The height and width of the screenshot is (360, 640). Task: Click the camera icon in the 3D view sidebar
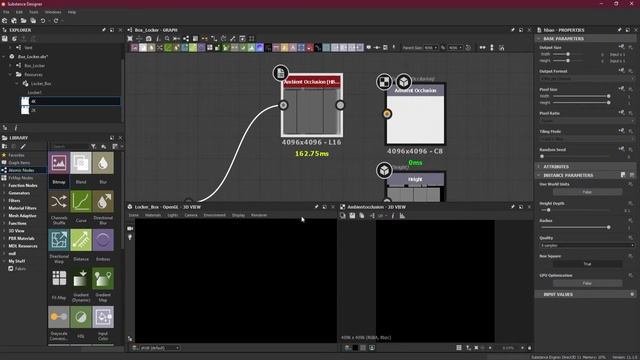point(130,229)
